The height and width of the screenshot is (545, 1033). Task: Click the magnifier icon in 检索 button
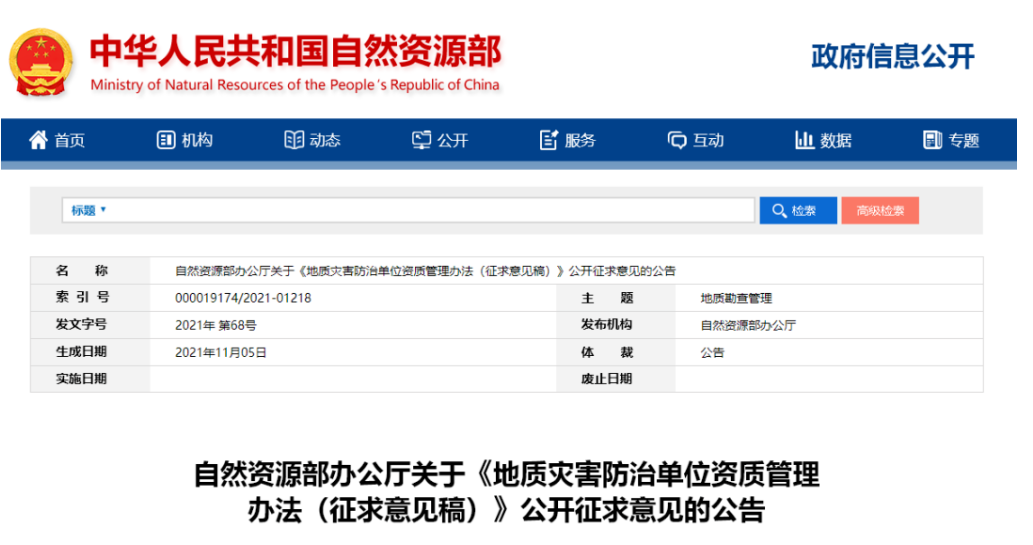coord(779,211)
